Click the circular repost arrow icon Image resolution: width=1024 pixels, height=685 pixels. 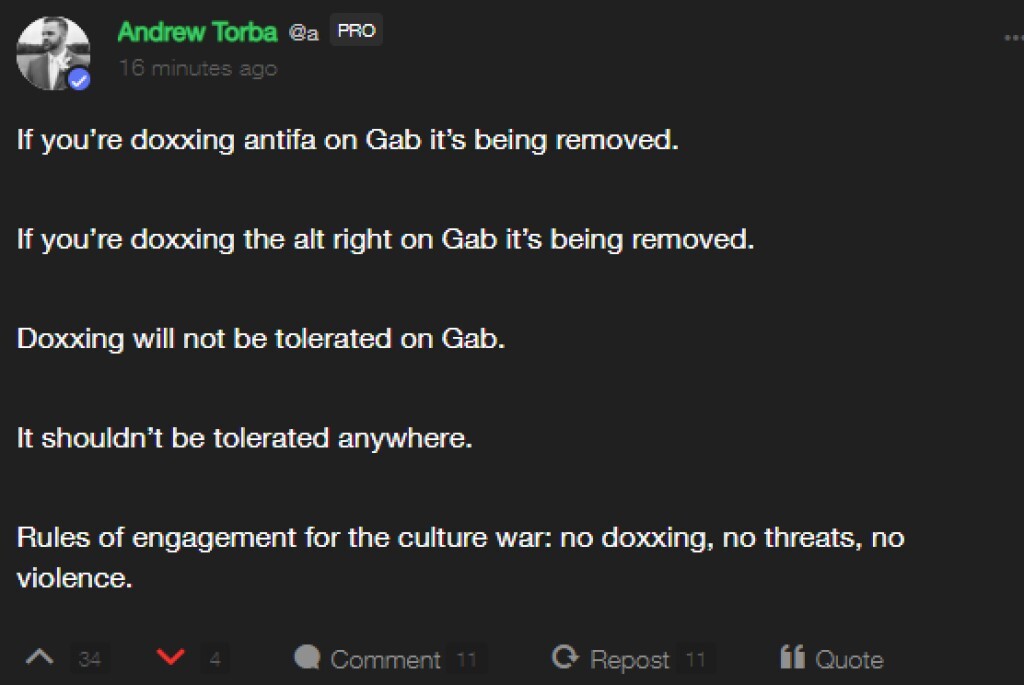(565, 658)
